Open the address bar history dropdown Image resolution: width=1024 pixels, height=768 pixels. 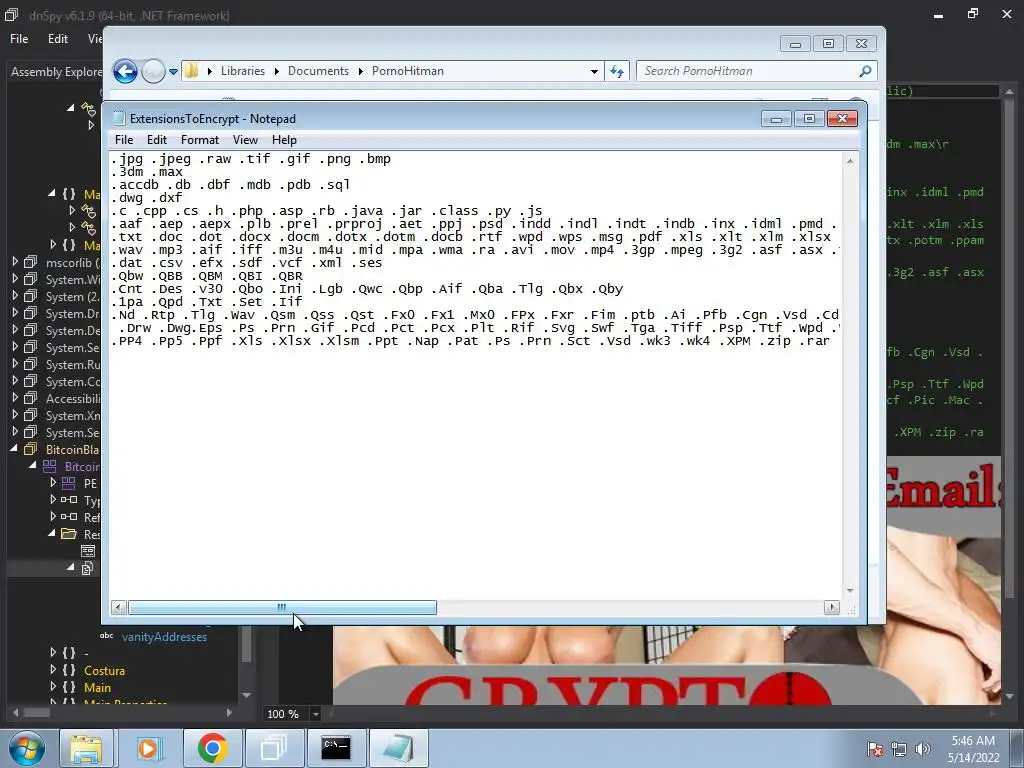tap(594, 71)
